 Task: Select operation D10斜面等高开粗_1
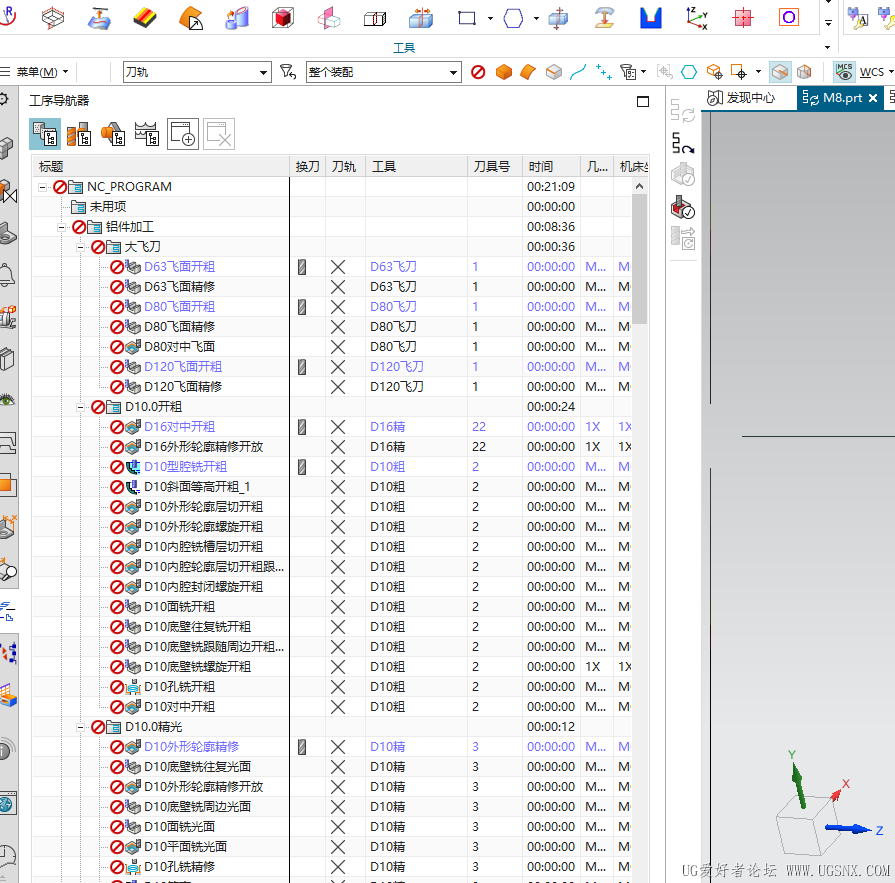tap(197, 486)
